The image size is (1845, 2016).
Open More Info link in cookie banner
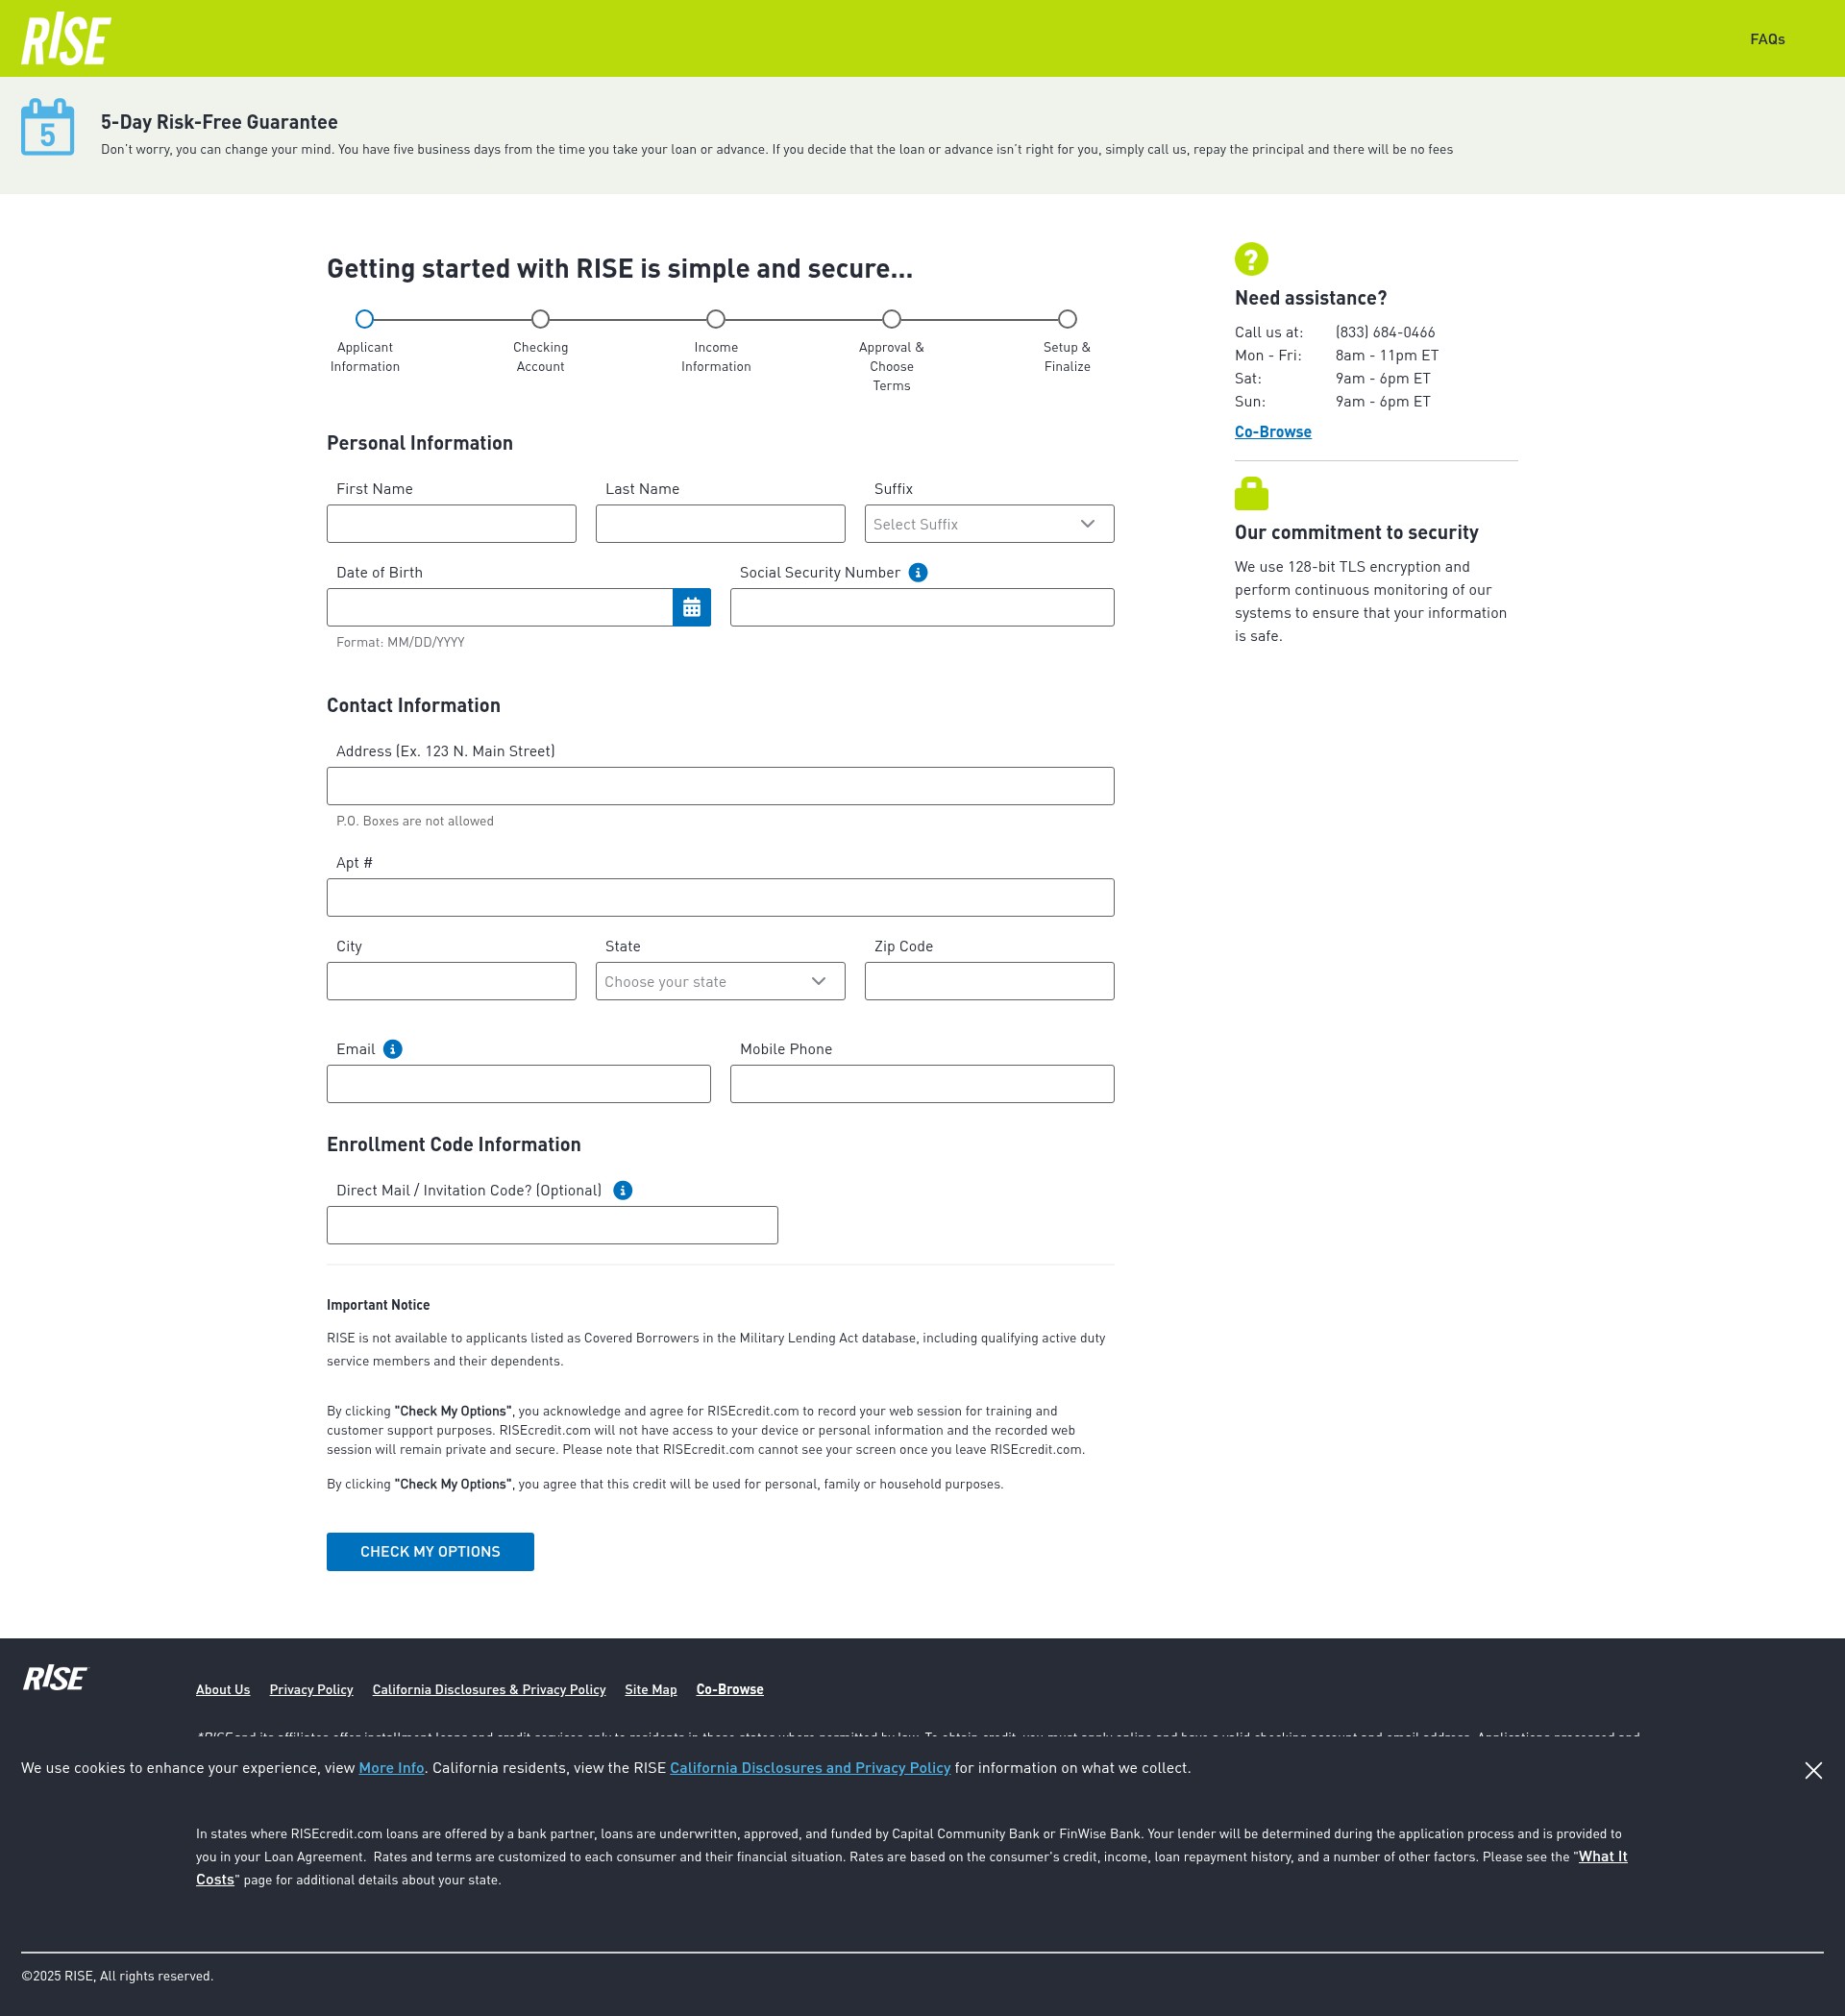pyautogui.click(x=392, y=1768)
